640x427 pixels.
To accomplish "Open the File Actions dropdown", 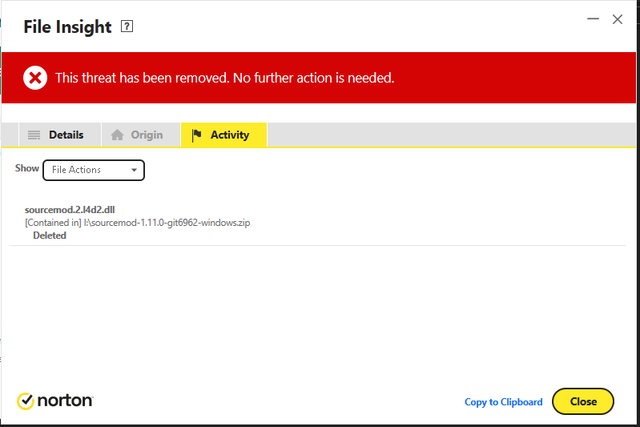I will point(93,170).
